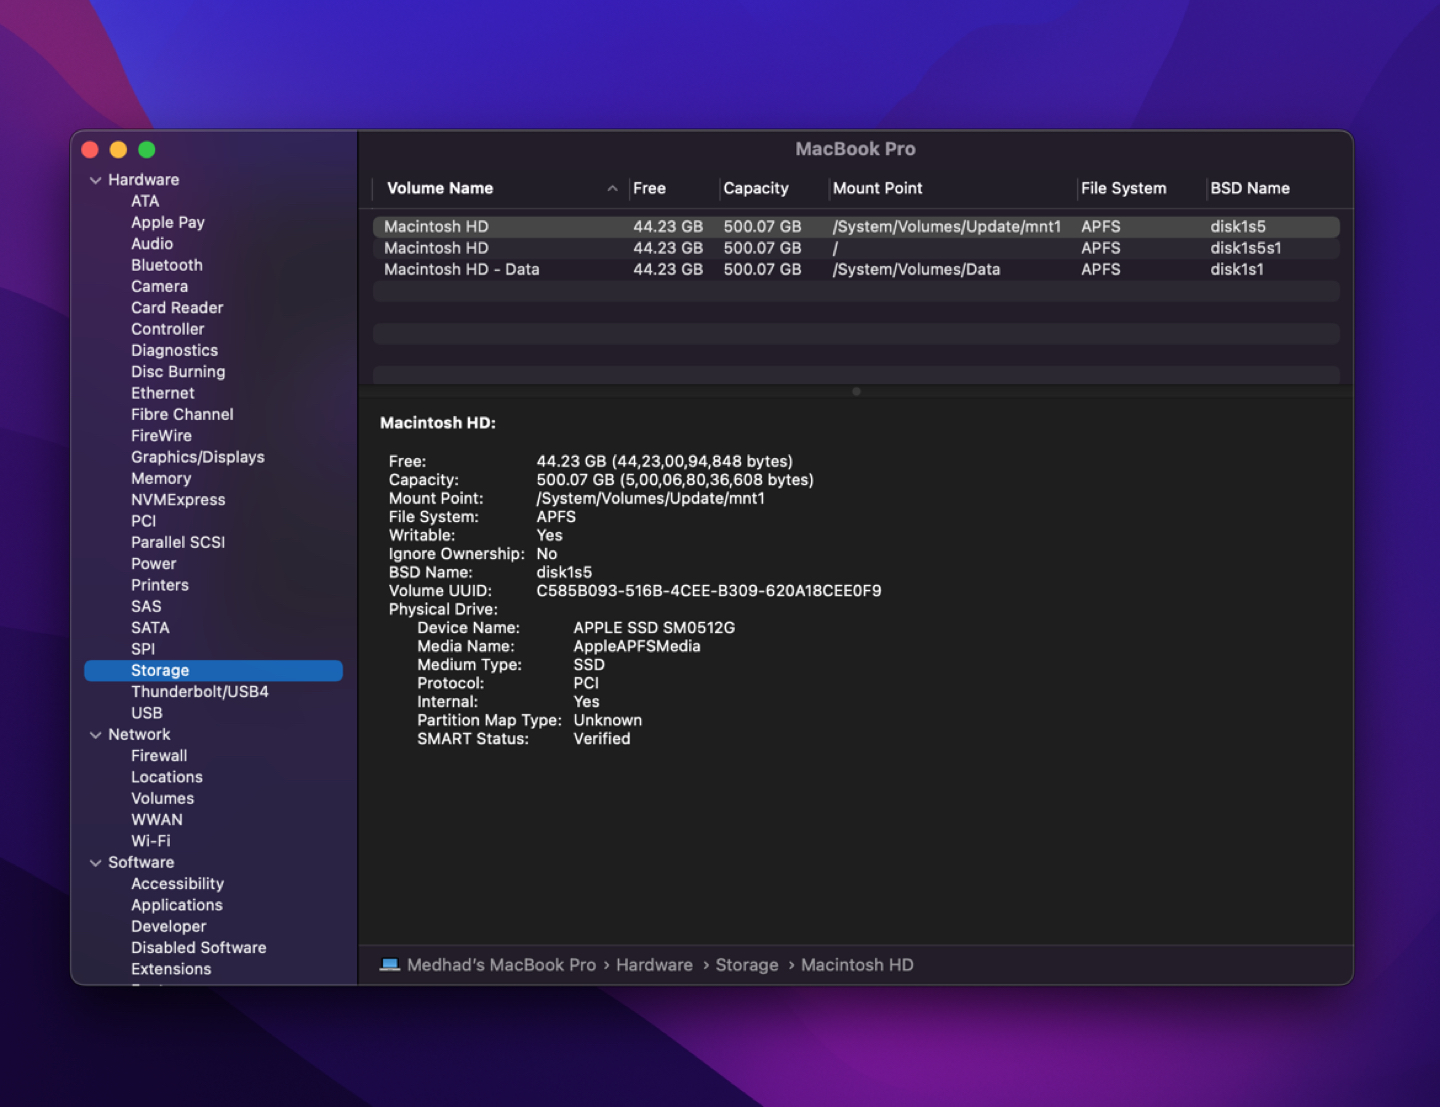1440x1107 pixels.
Task: Collapse the Network section chevron
Action: point(96,735)
